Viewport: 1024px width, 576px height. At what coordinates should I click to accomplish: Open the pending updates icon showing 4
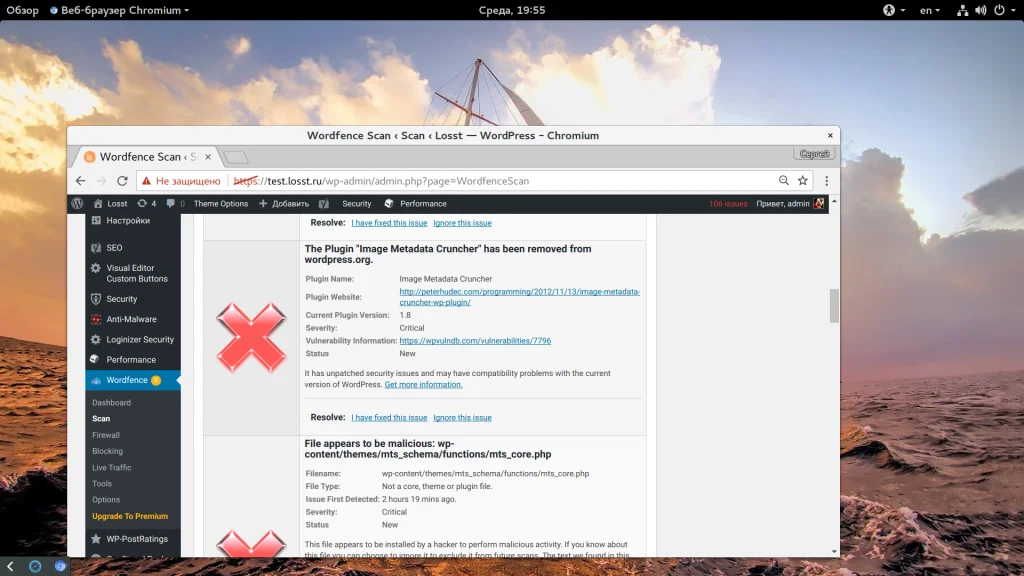click(x=147, y=204)
